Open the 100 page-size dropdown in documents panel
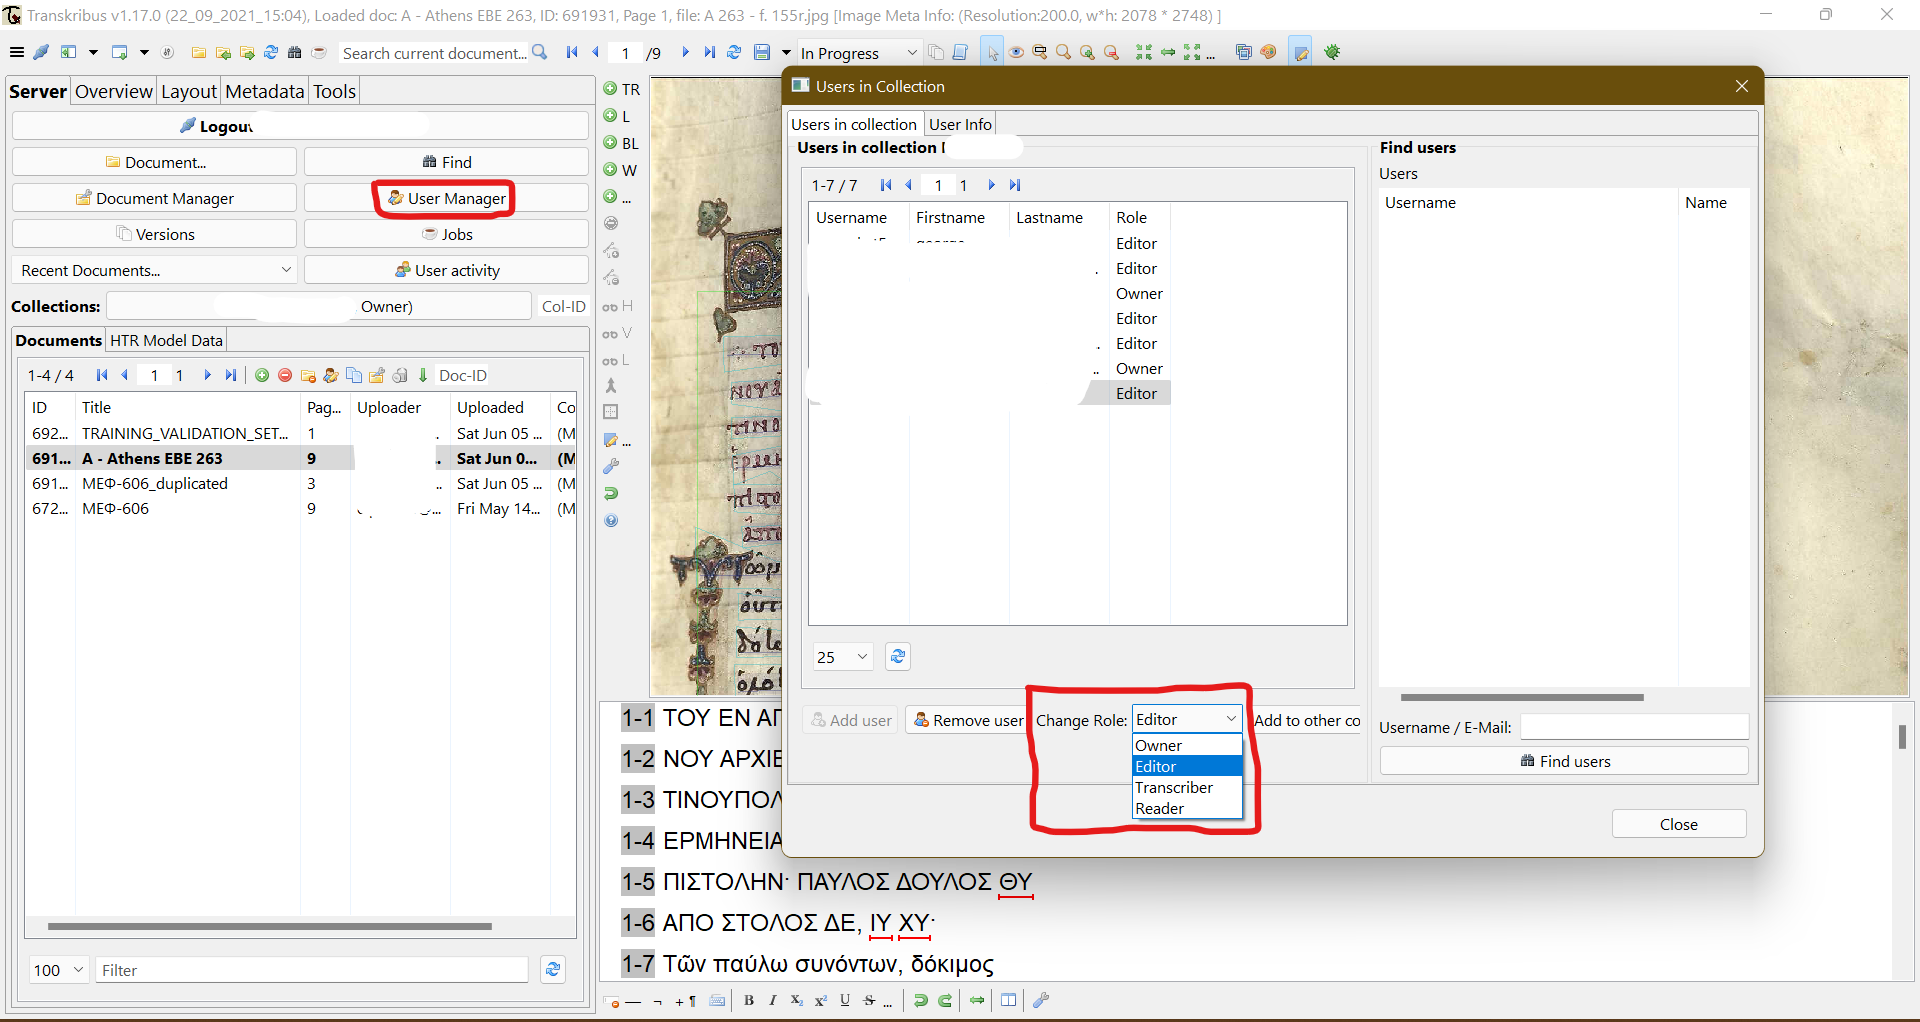 click(58, 970)
